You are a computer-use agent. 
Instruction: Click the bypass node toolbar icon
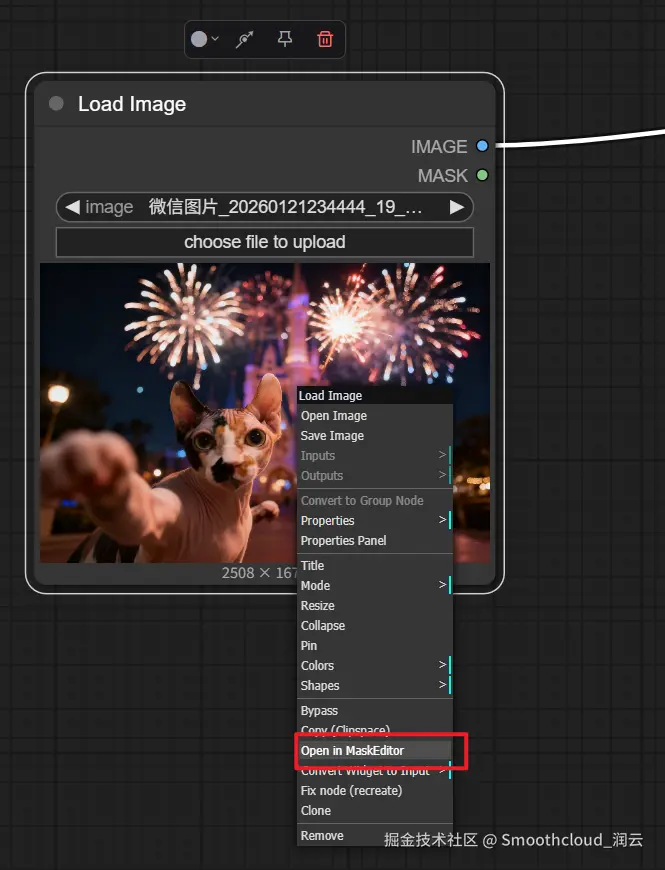coord(245,39)
